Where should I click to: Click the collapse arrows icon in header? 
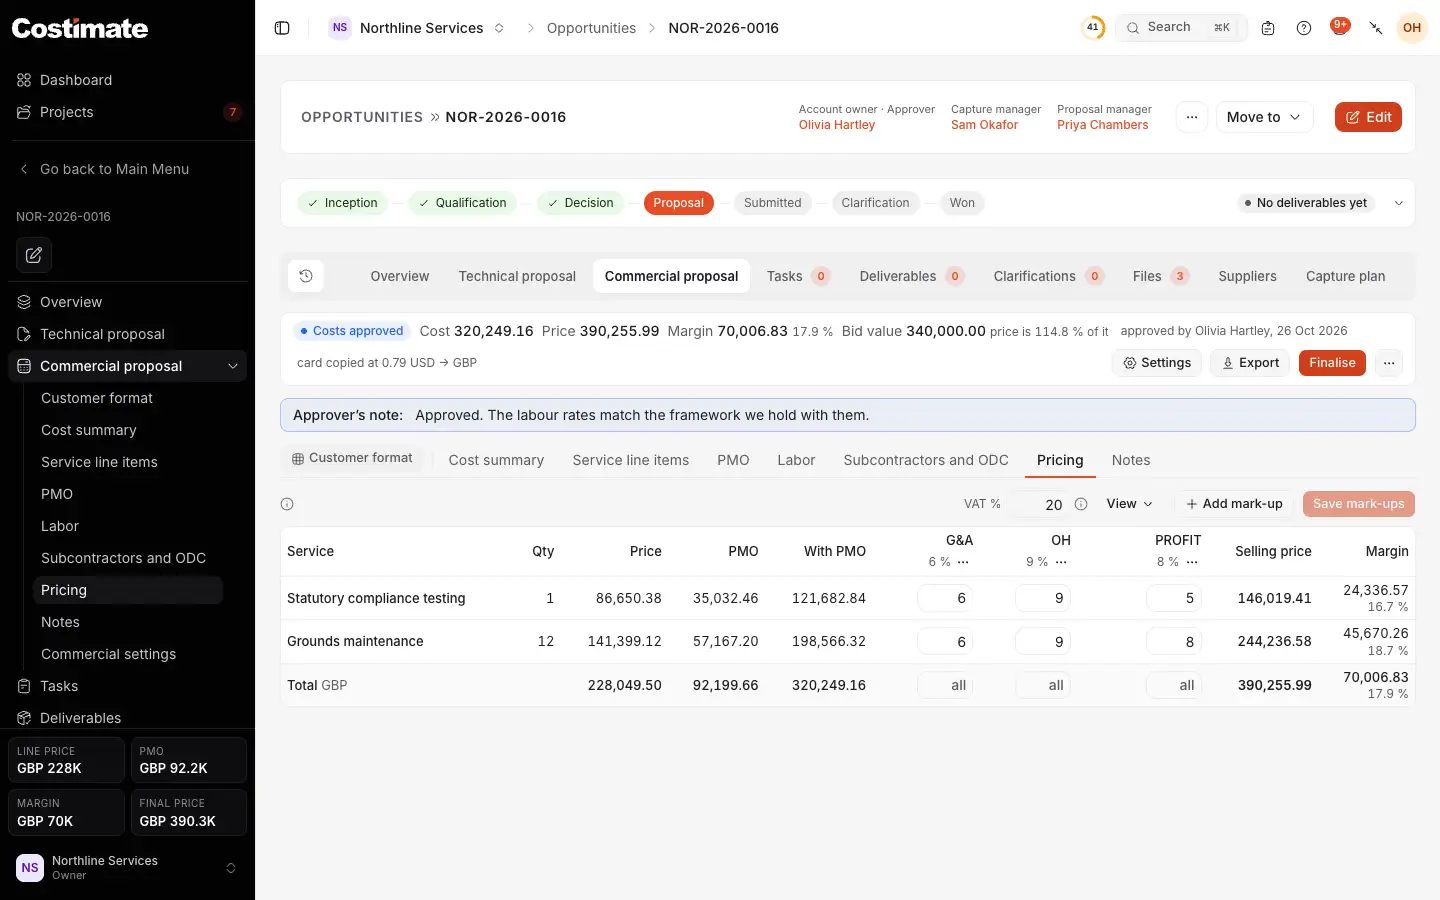tap(1376, 28)
